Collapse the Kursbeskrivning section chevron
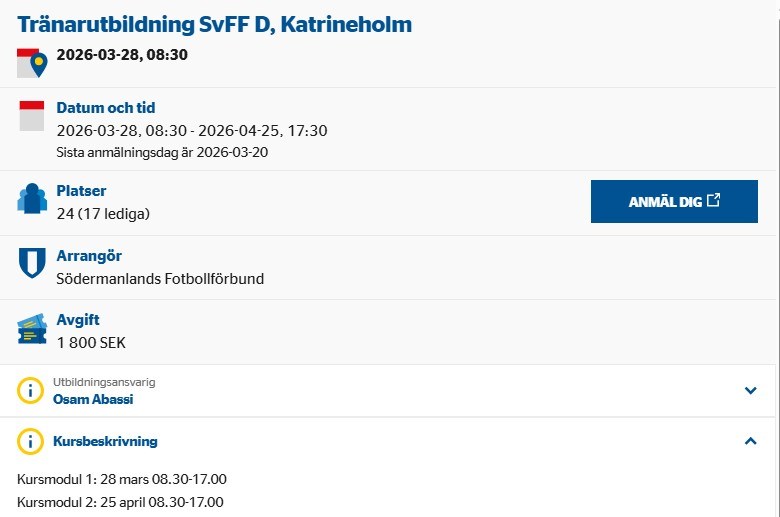This screenshot has width=780, height=517. pyautogui.click(x=751, y=441)
